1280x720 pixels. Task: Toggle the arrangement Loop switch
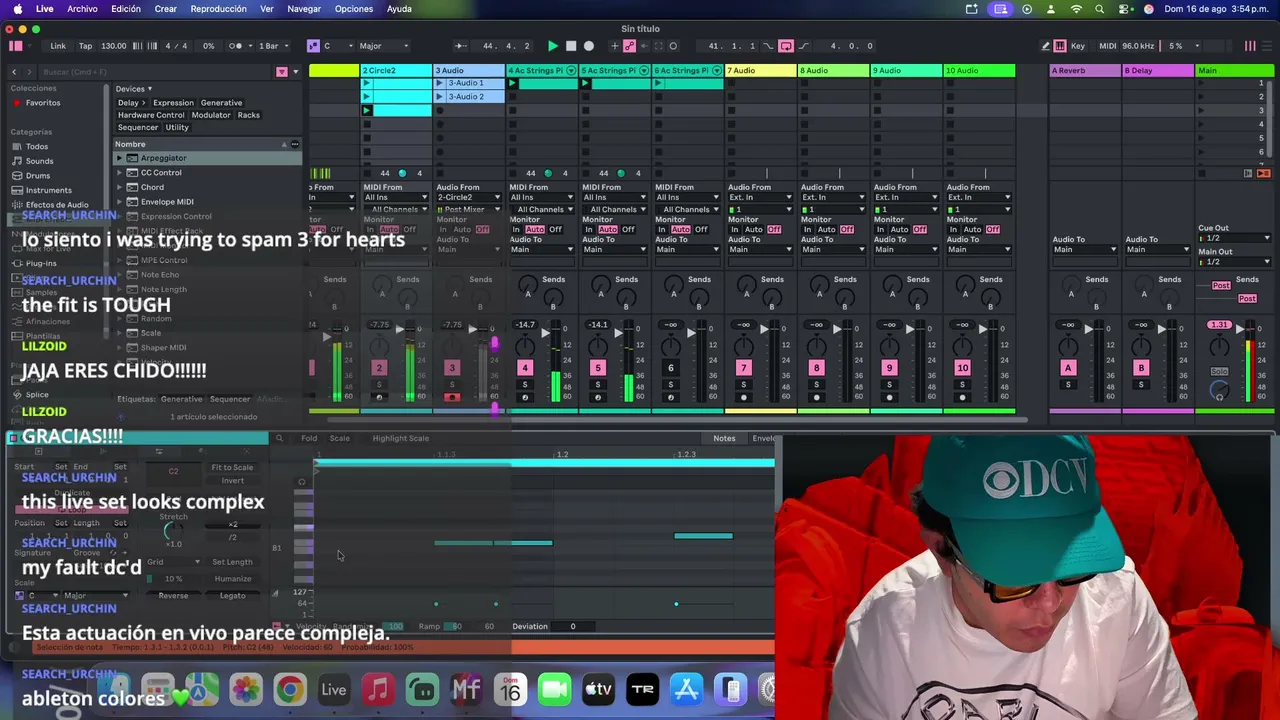pyautogui.click(x=786, y=46)
